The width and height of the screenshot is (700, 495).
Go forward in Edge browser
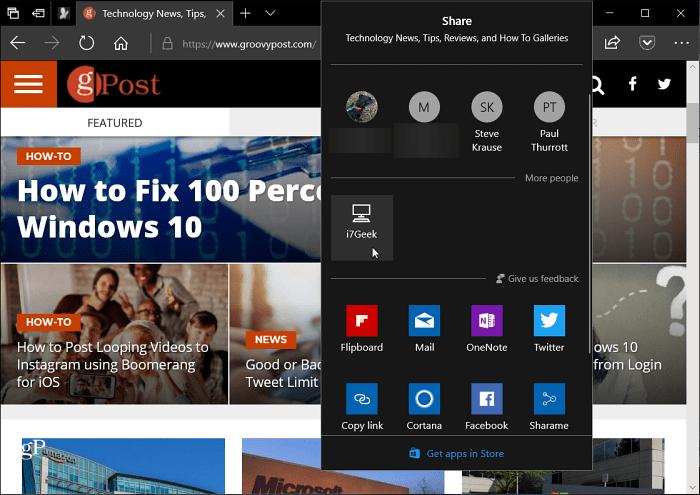coord(52,43)
